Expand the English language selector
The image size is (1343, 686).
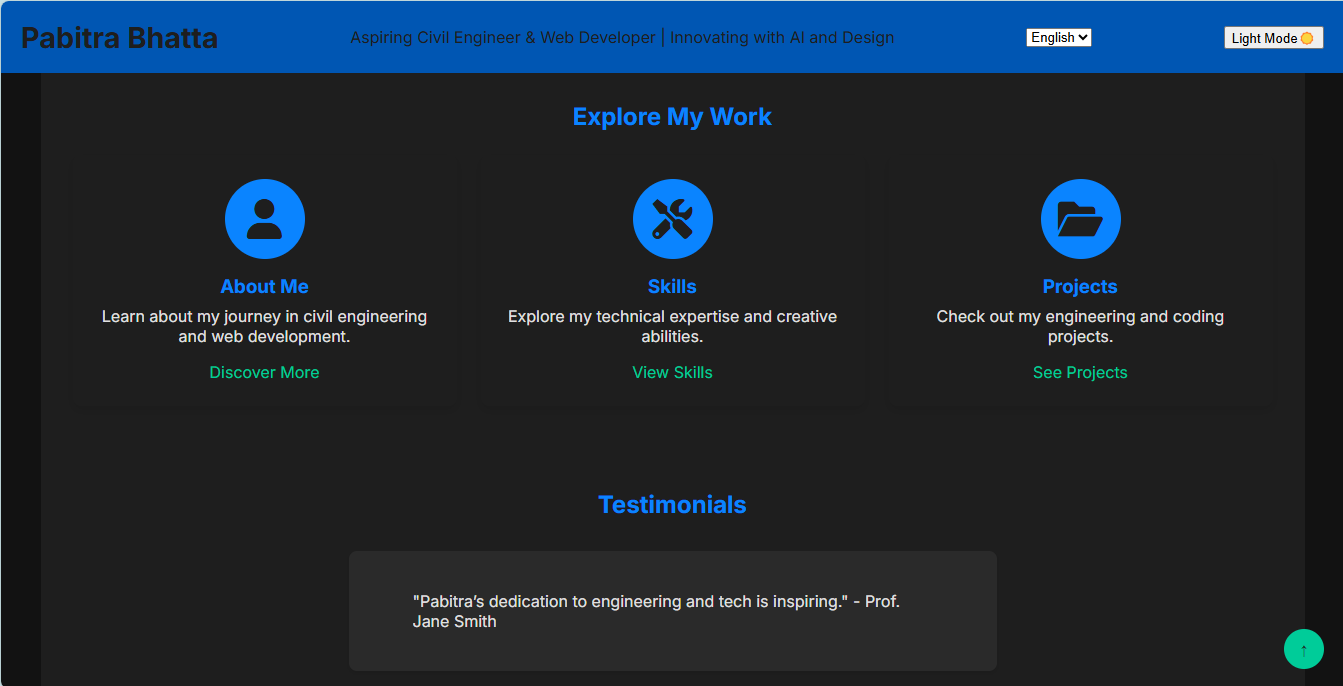[1058, 37]
